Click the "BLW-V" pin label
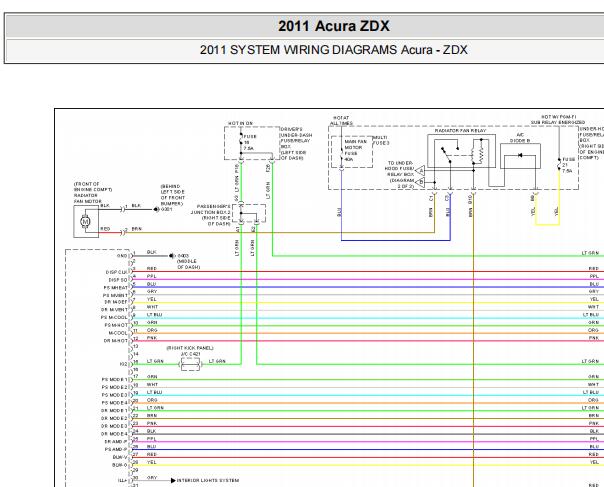604x487 pixels. point(120,457)
